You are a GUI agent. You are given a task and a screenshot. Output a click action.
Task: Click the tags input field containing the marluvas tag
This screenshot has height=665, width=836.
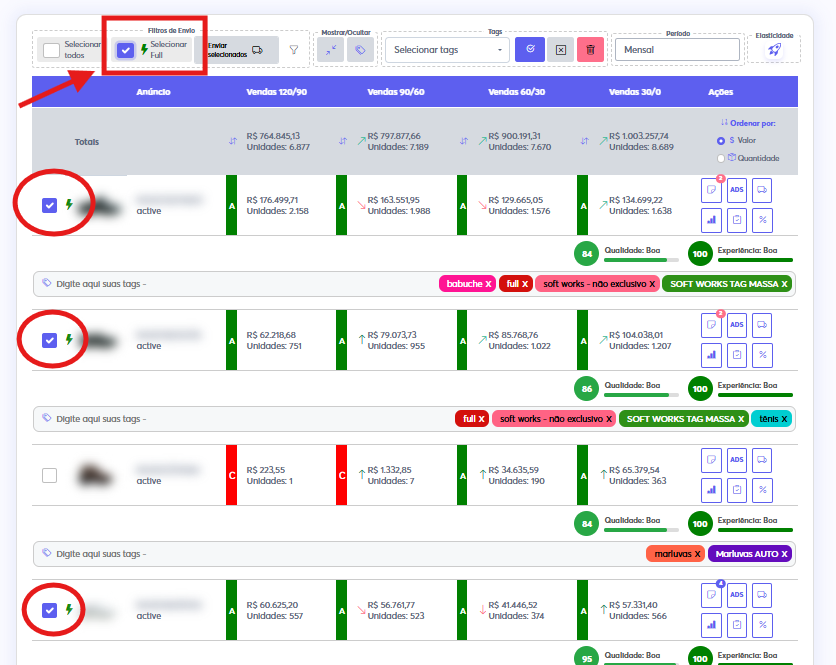click(414, 554)
